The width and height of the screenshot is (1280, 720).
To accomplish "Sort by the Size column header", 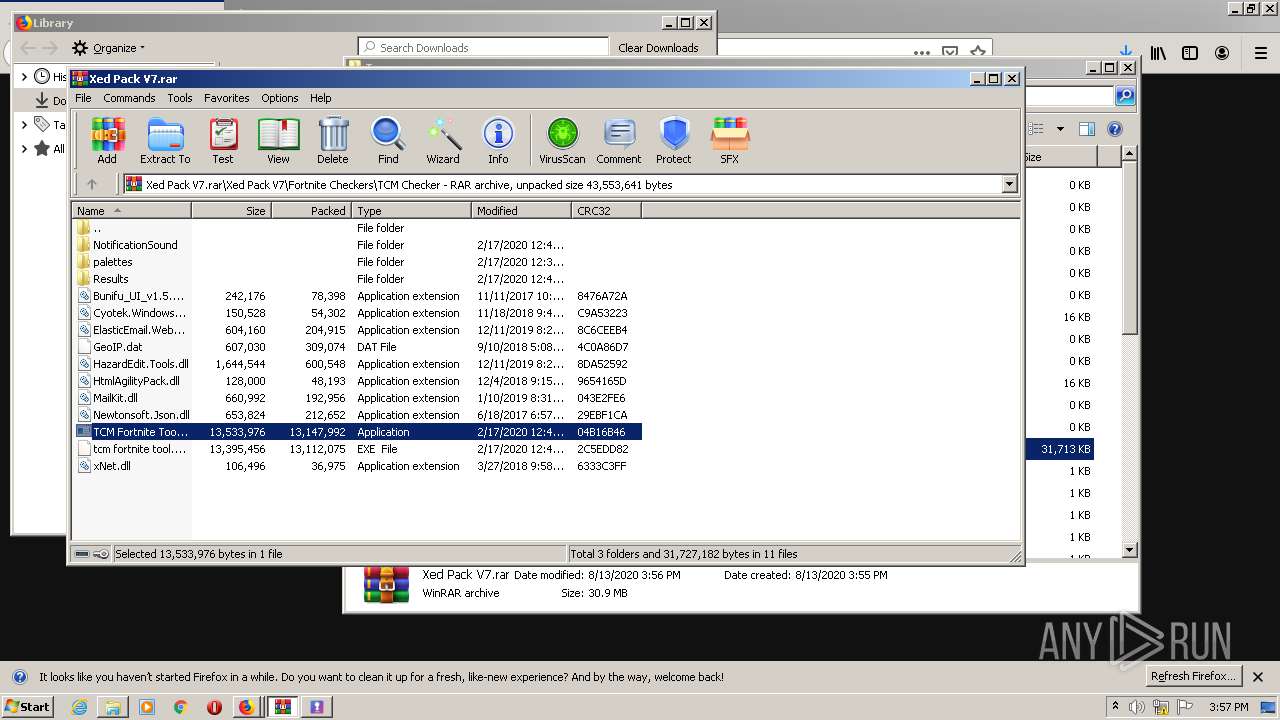I will pos(231,211).
